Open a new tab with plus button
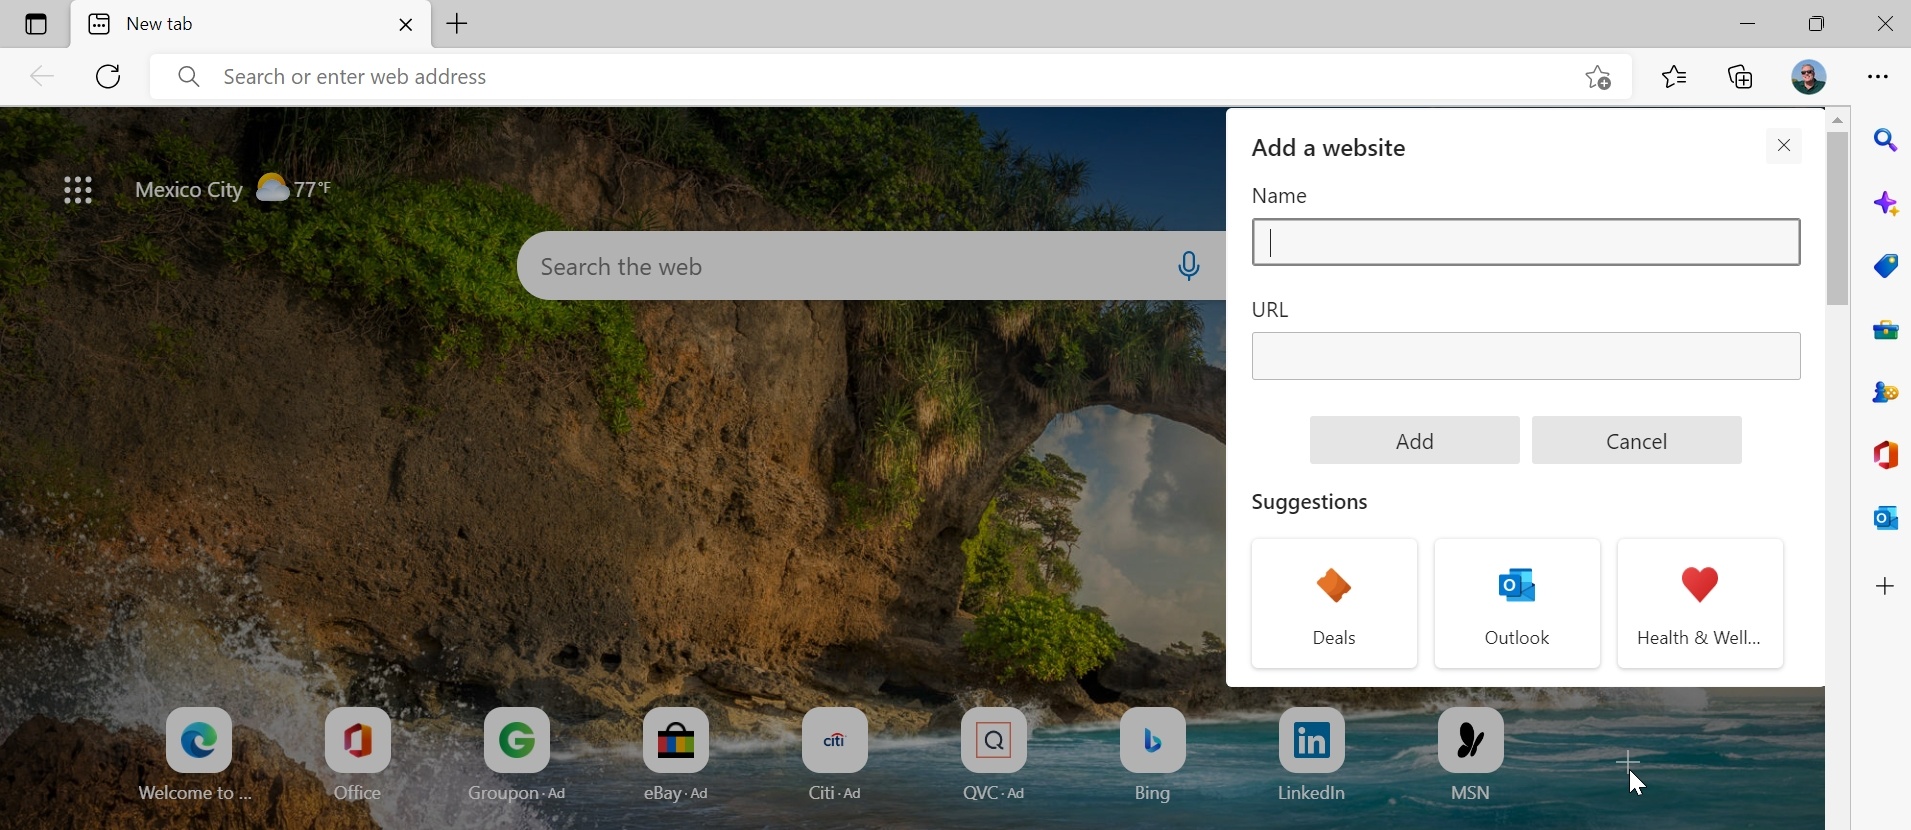The height and width of the screenshot is (830, 1911). (x=459, y=24)
